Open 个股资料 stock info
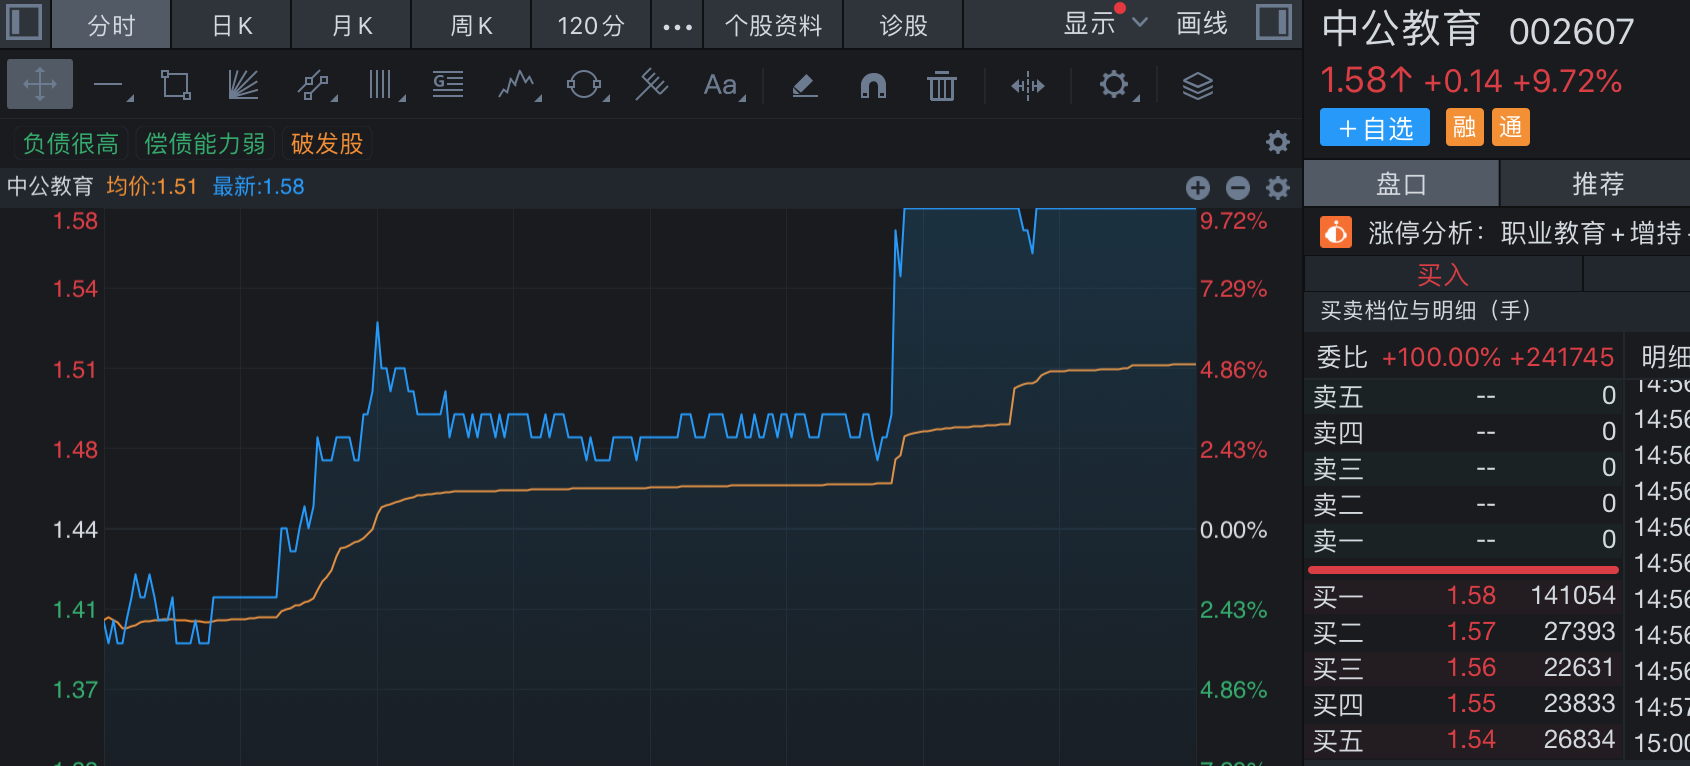The image size is (1690, 766). 773,25
